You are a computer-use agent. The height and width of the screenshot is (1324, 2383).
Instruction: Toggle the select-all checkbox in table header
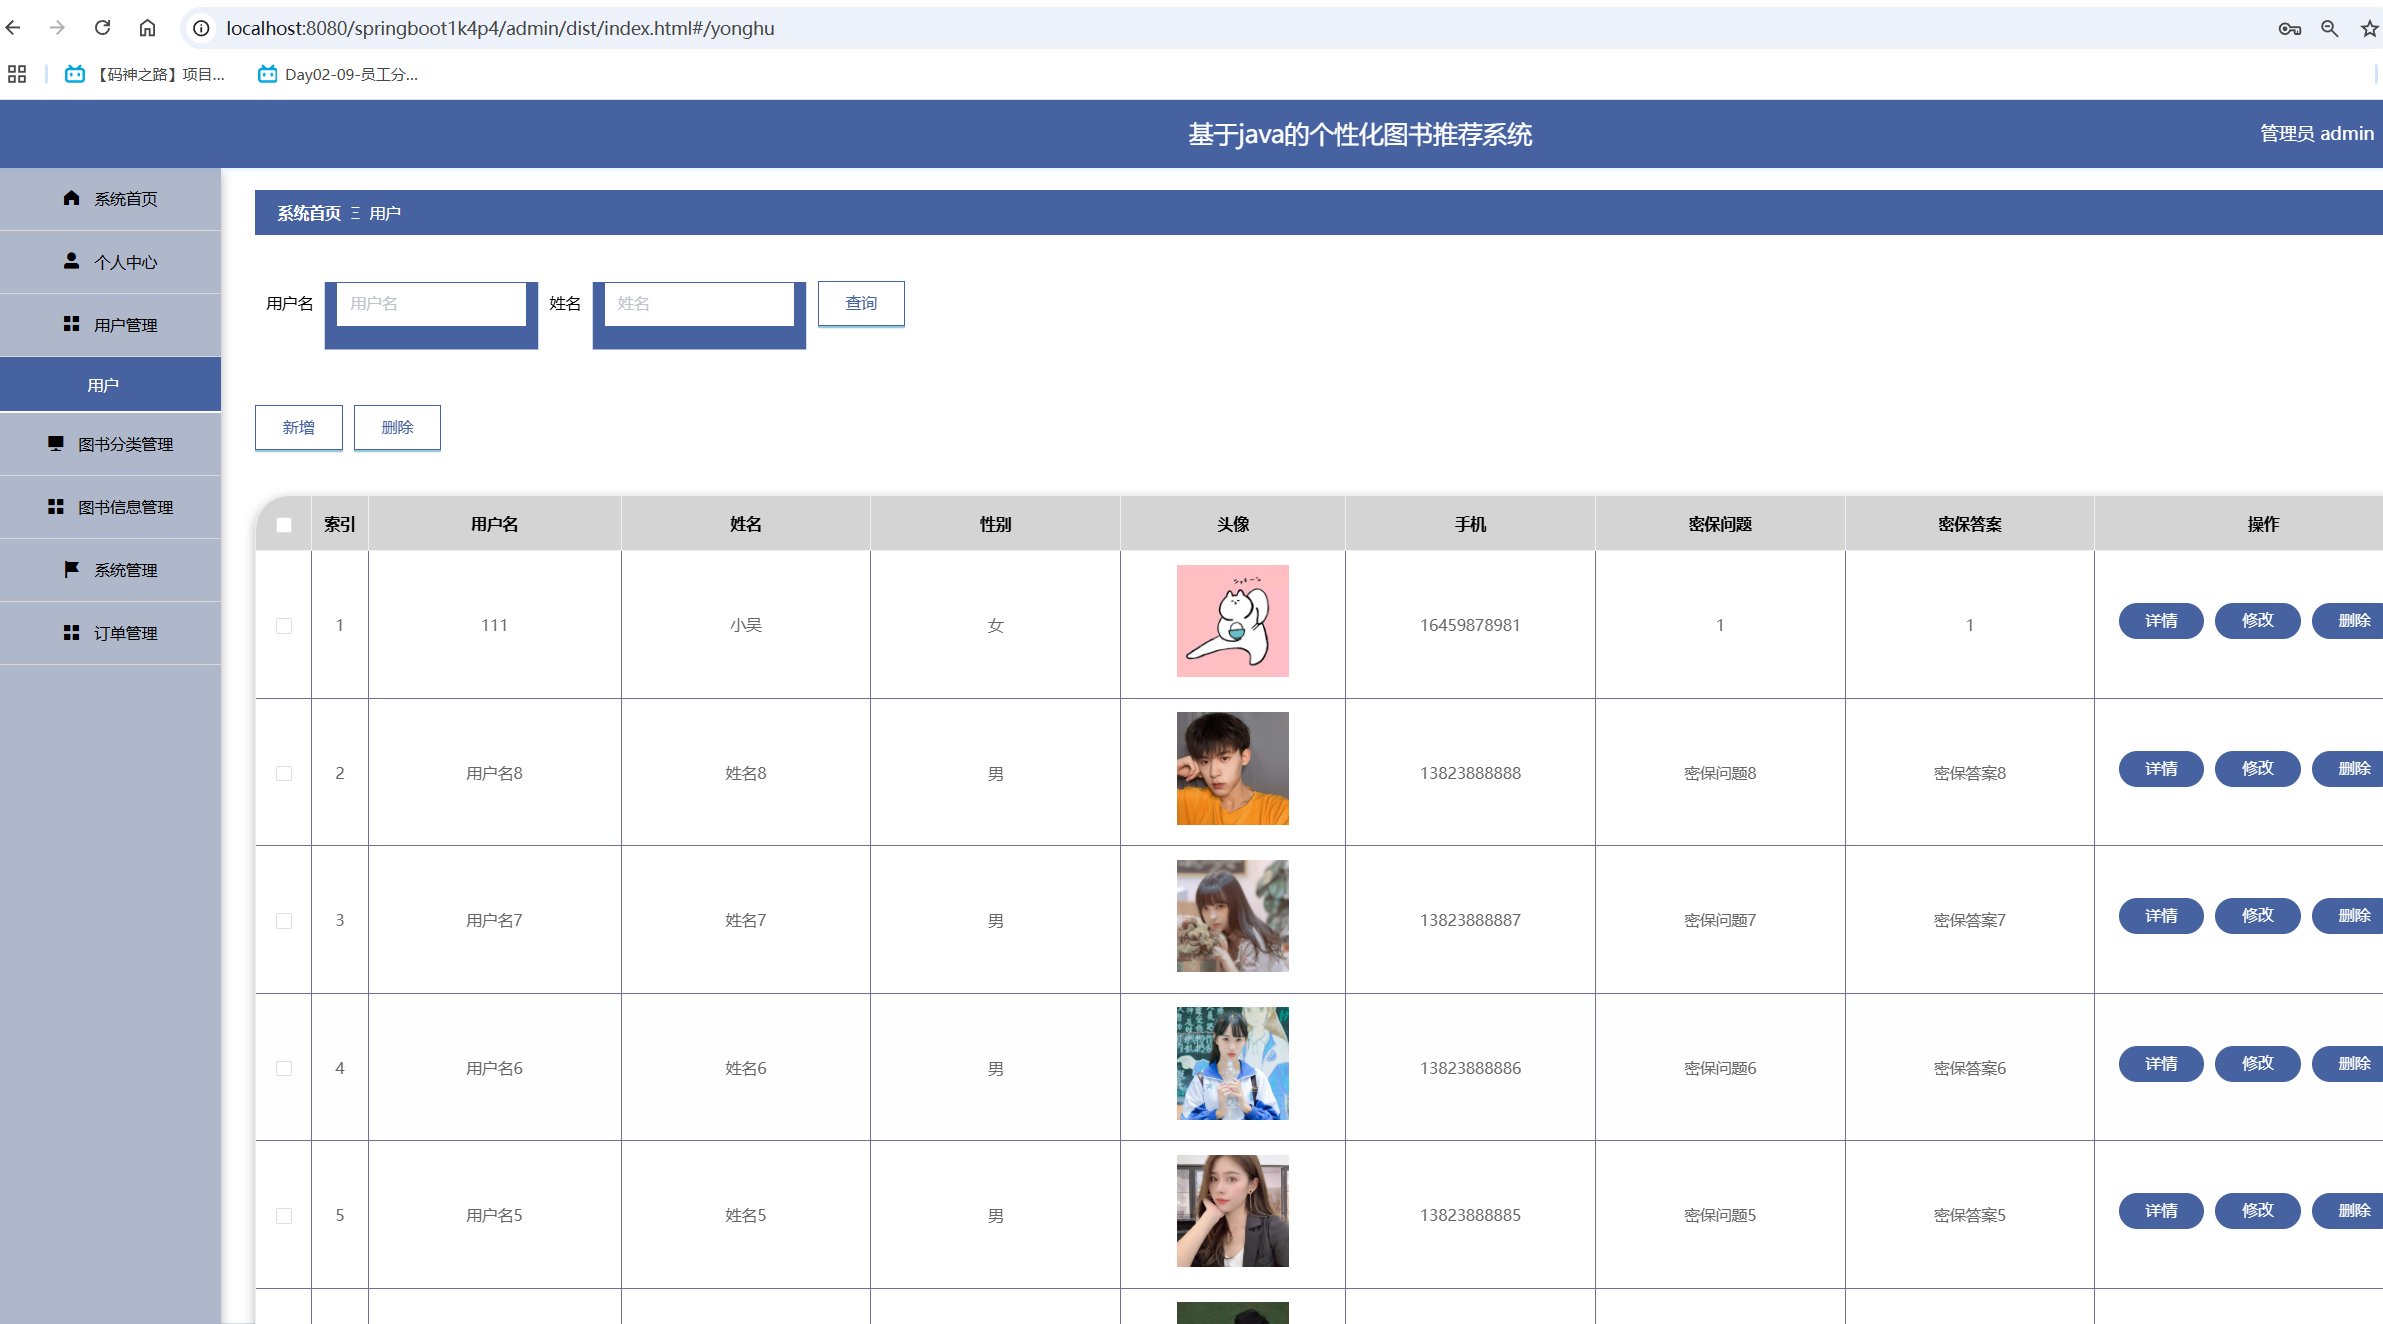tap(284, 525)
